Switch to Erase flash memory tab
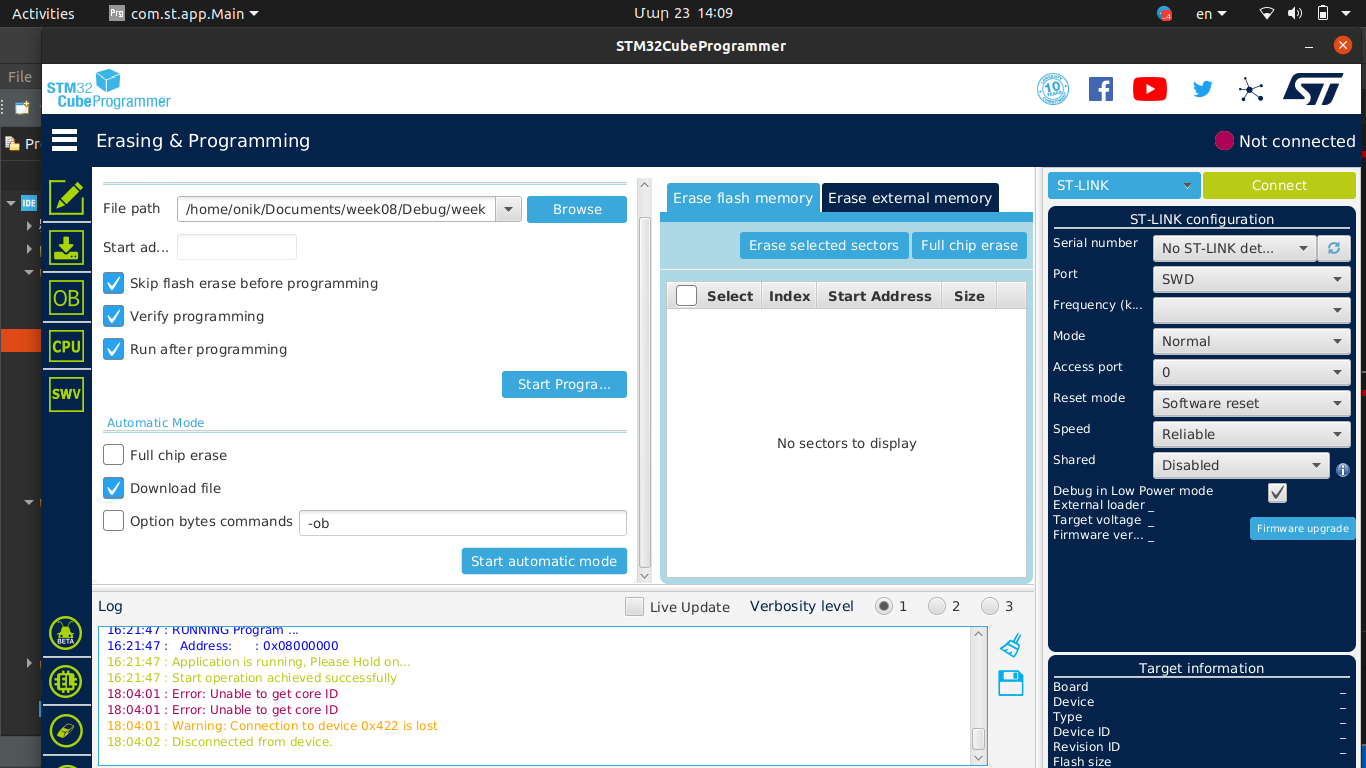The image size is (1366, 768). (743, 198)
